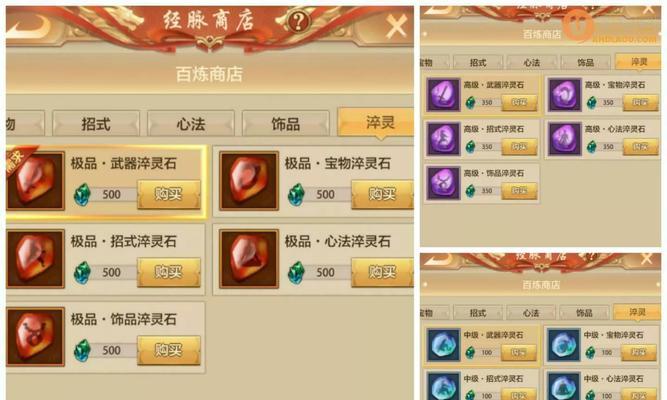Select the 极品·饰品淬灵石 red stone icon
Image resolution: width=667 pixels, height=400 pixels.
[x=35, y=337]
